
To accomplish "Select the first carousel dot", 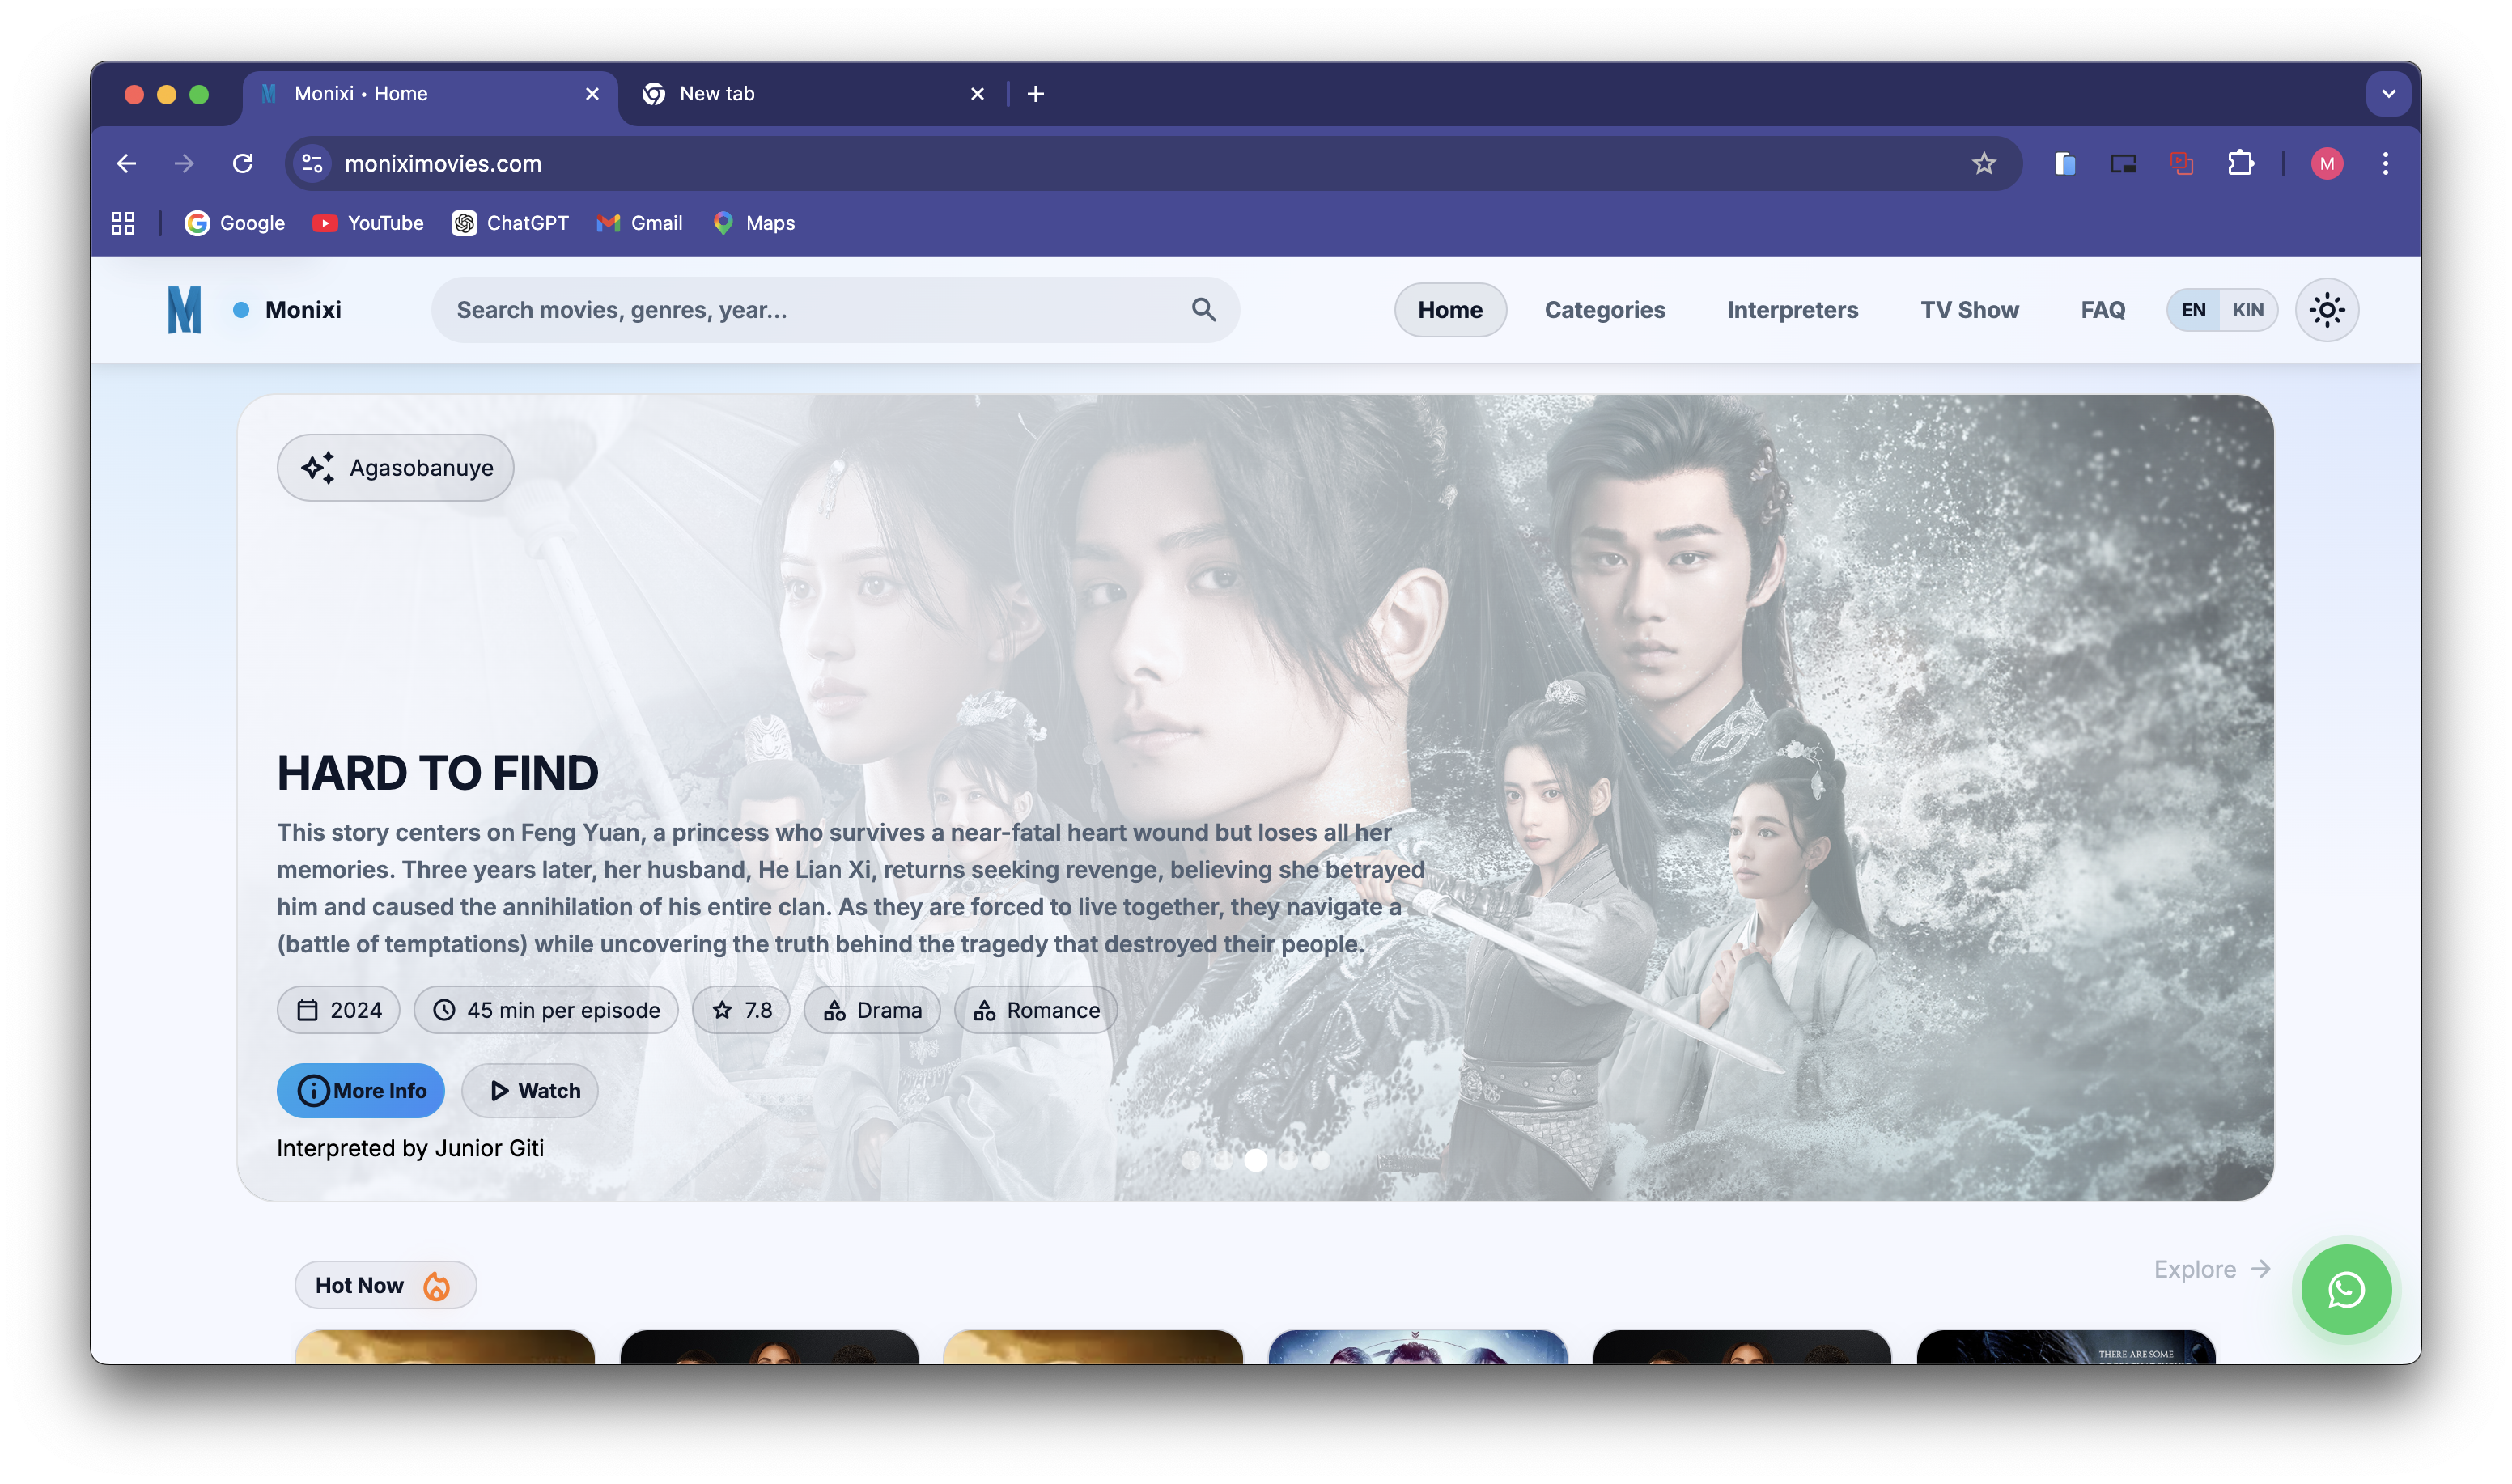I will 1190,1160.
